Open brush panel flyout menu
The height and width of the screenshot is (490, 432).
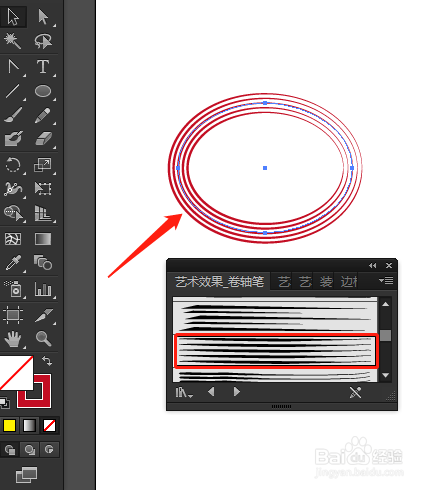point(386,281)
